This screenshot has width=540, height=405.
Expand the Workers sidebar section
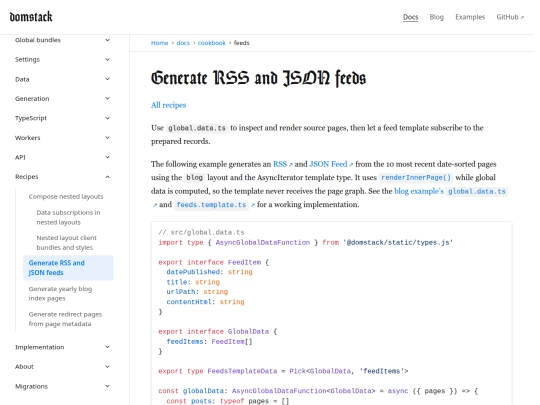[x=62, y=138]
